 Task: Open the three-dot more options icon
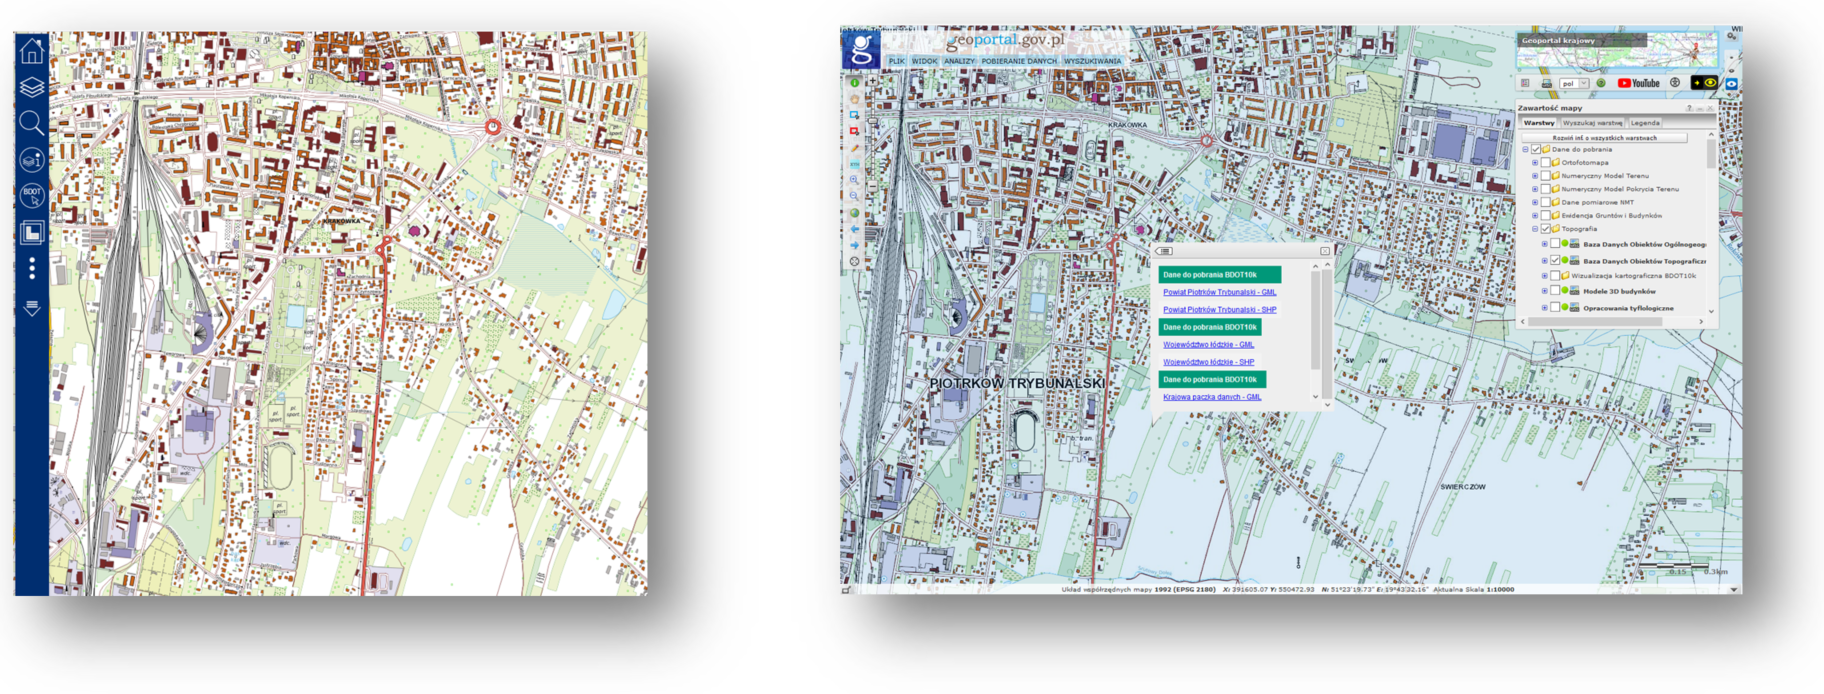[32, 268]
